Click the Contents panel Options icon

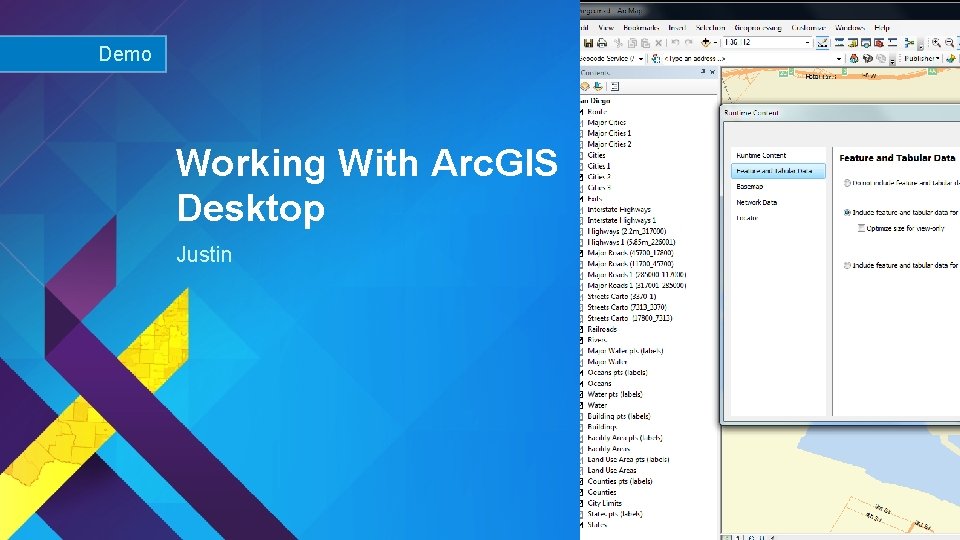point(615,87)
